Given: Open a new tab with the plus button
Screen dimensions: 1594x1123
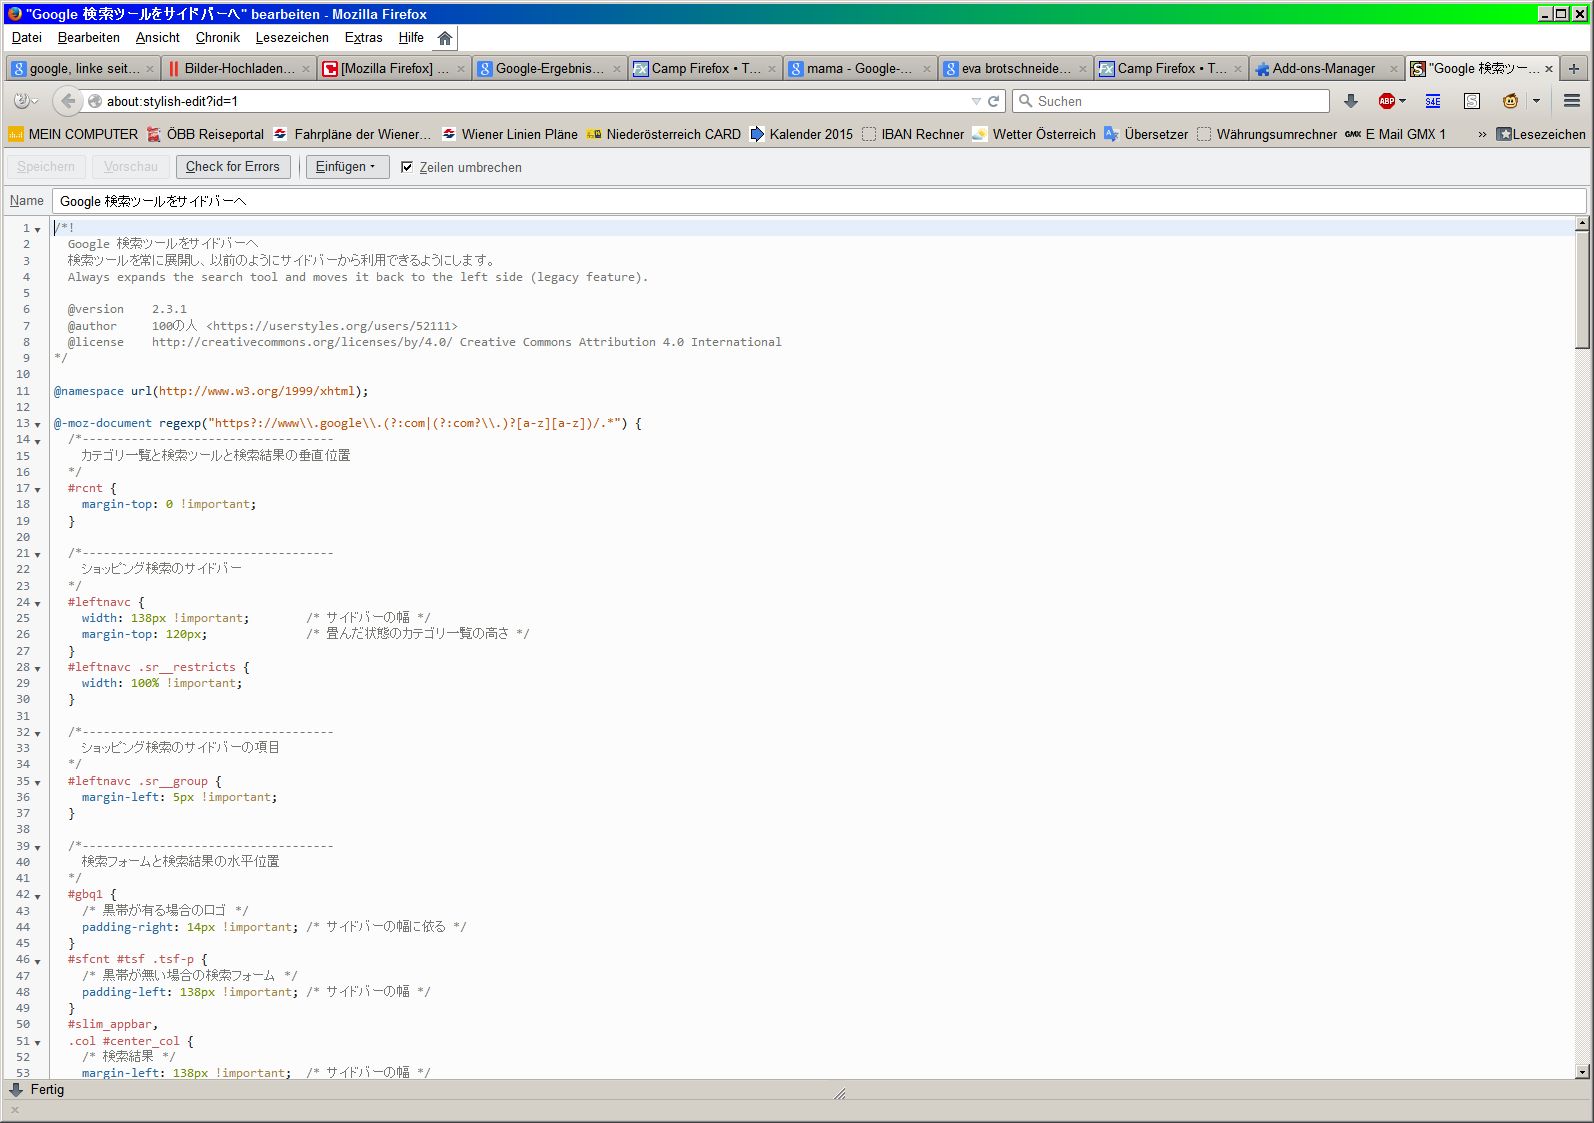Looking at the screenshot, I should click(1574, 69).
